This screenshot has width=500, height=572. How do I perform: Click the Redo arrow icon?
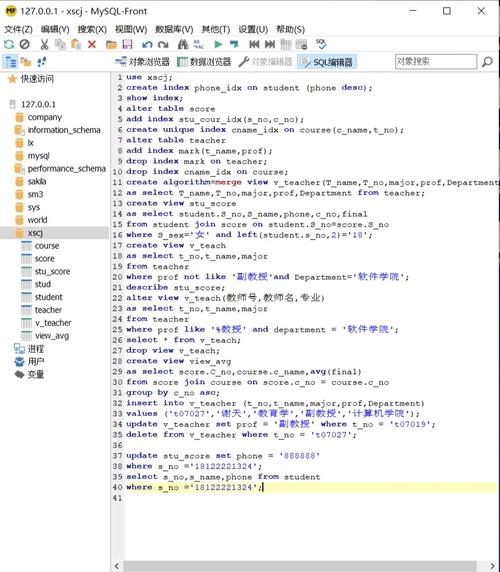pyautogui.click(x=163, y=45)
